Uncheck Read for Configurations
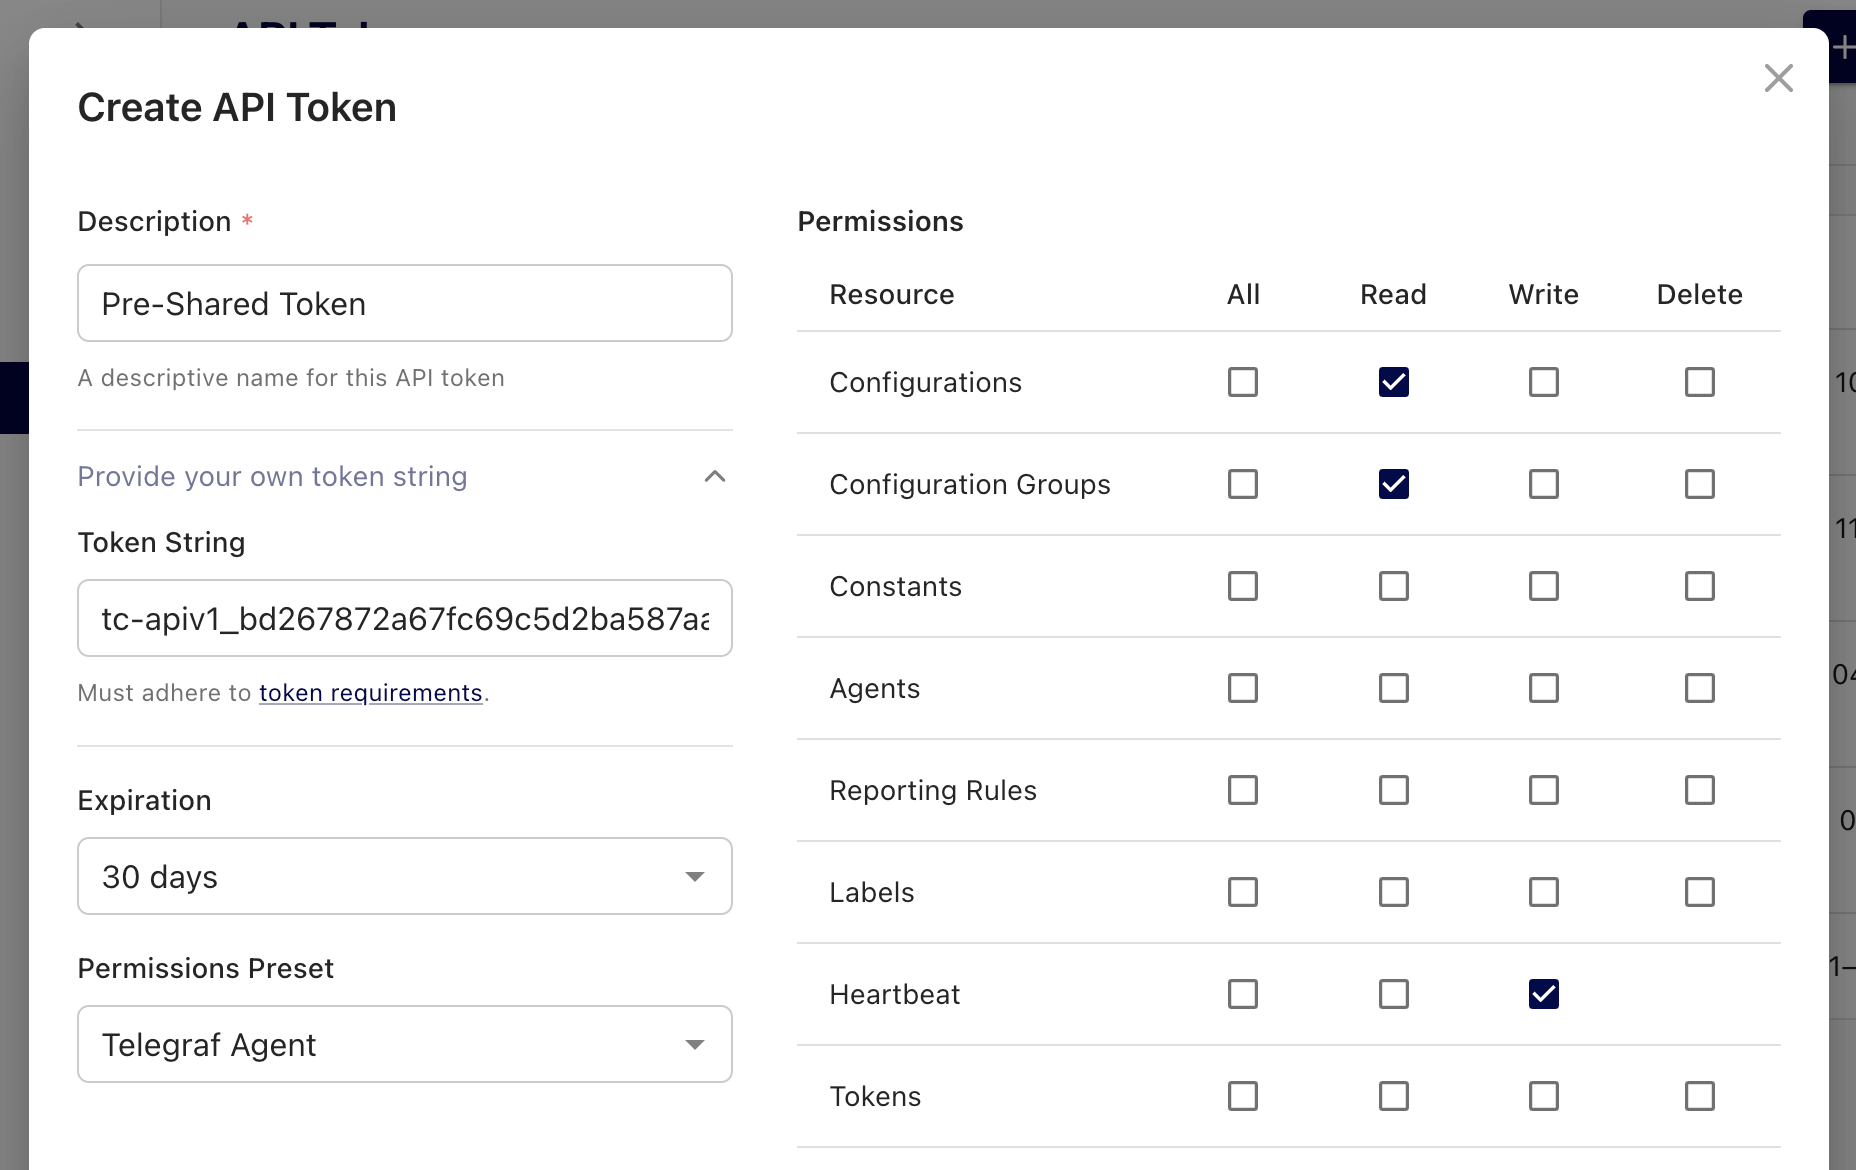 tap(1393, 382)
